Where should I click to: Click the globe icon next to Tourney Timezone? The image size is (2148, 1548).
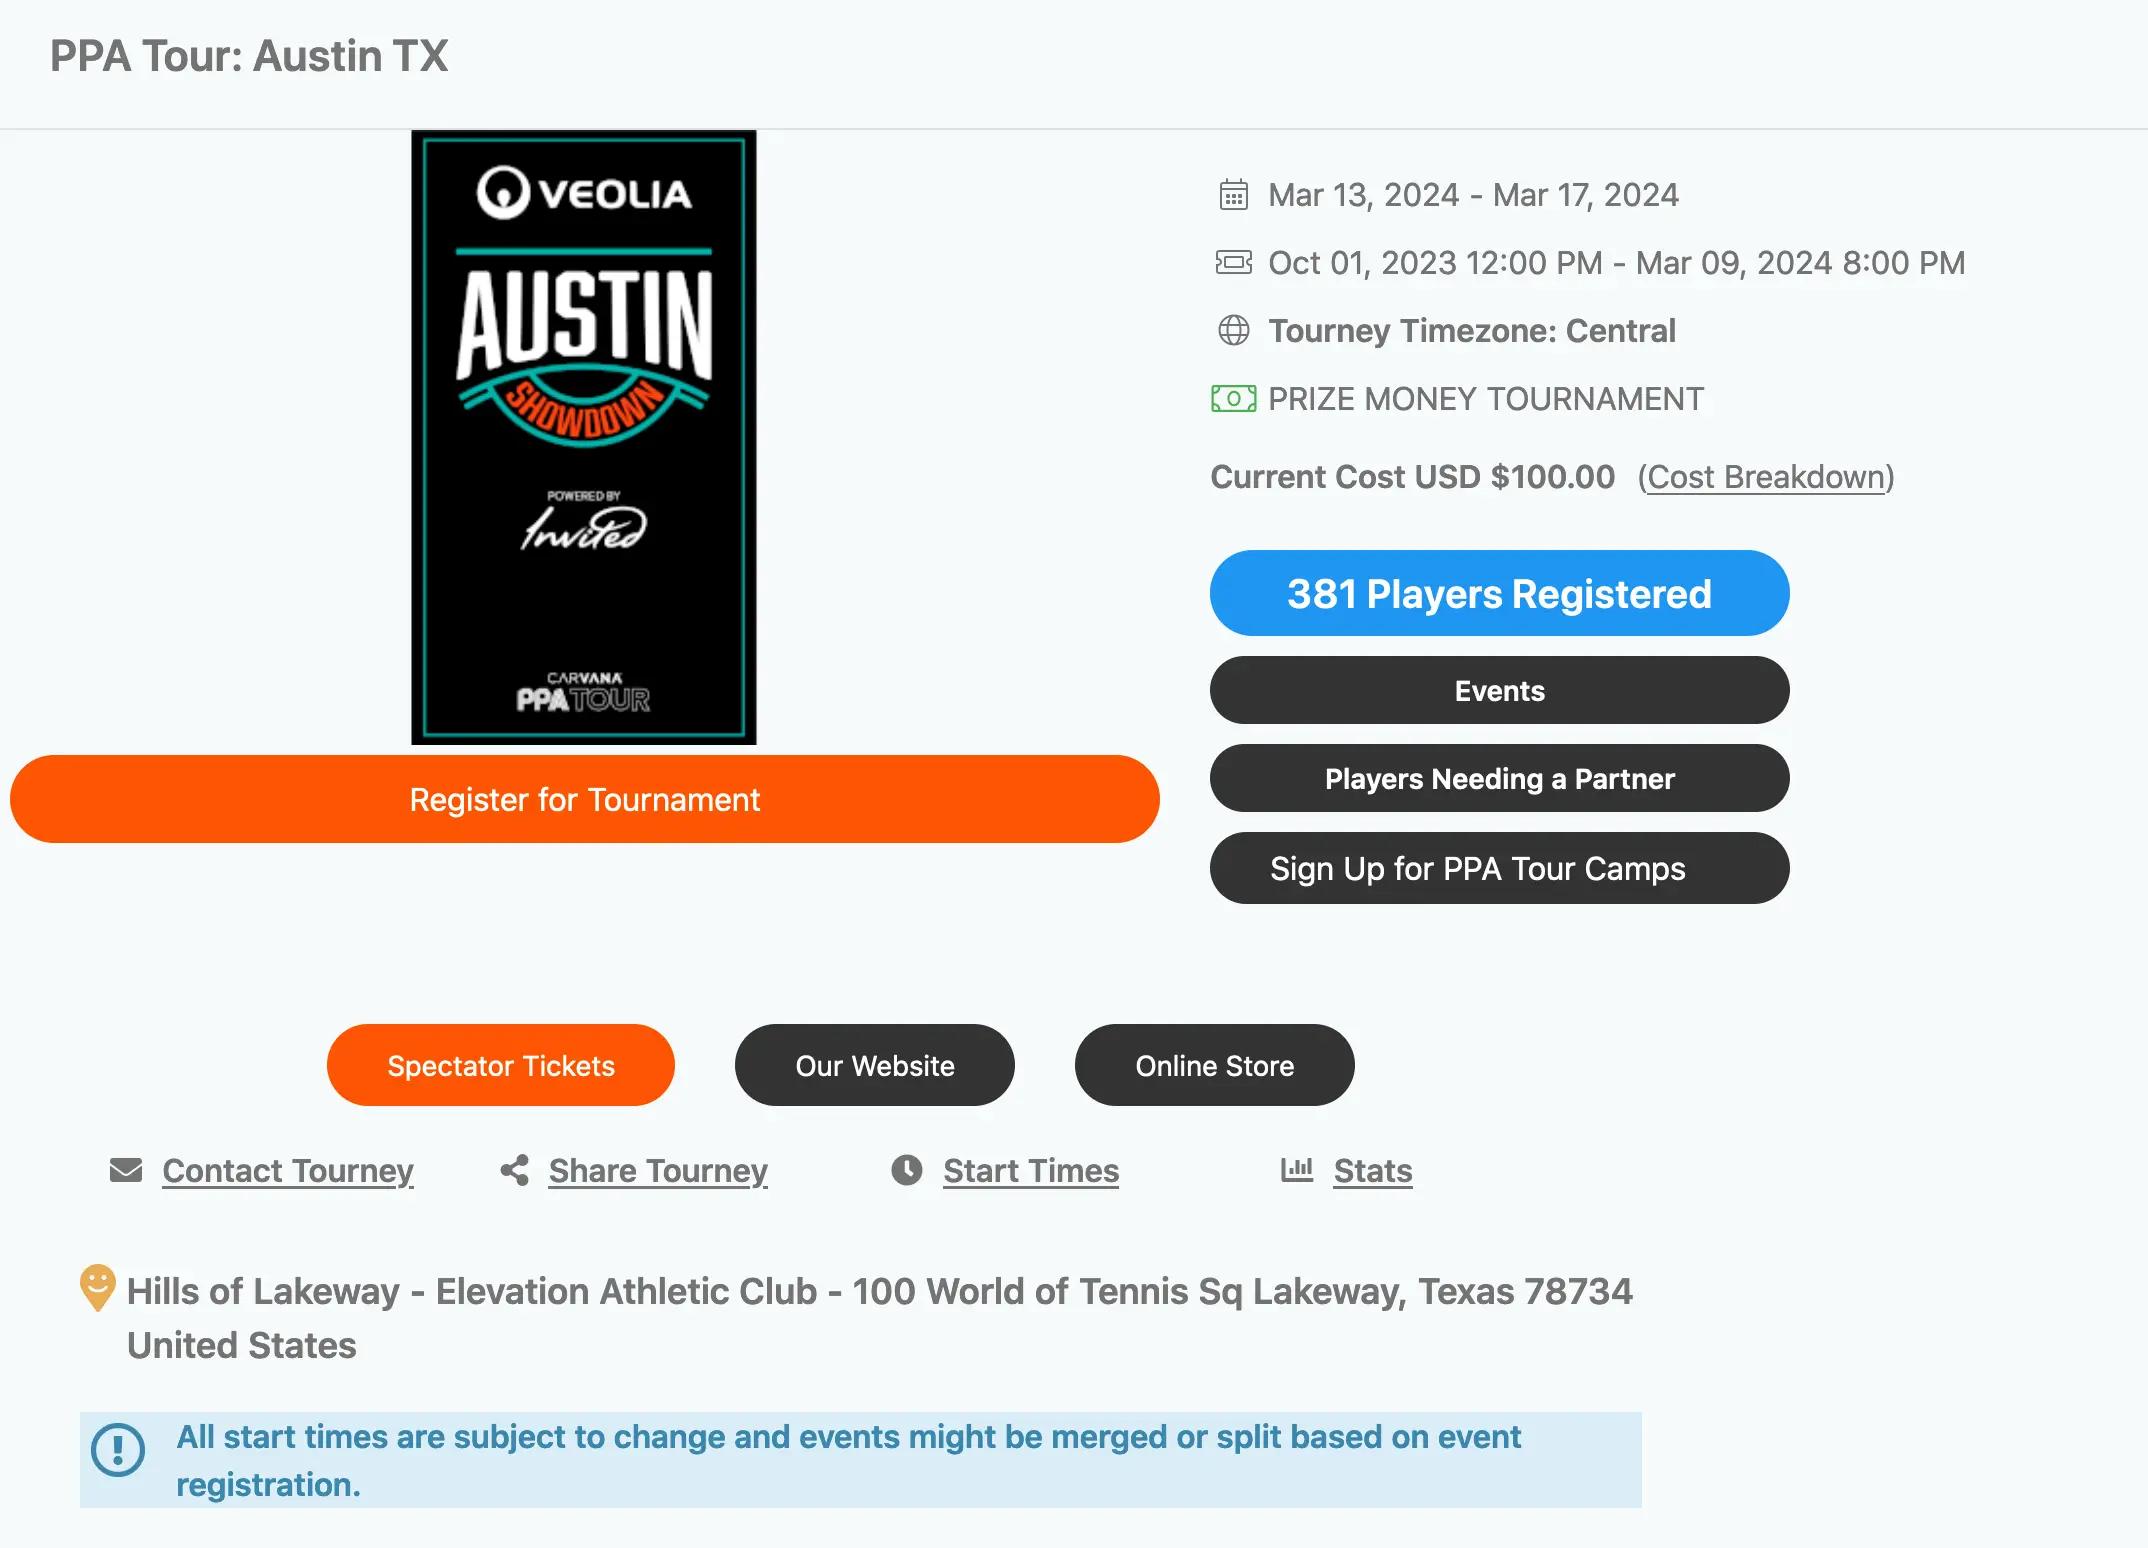pyautogui.click(x=1234, y=330)
